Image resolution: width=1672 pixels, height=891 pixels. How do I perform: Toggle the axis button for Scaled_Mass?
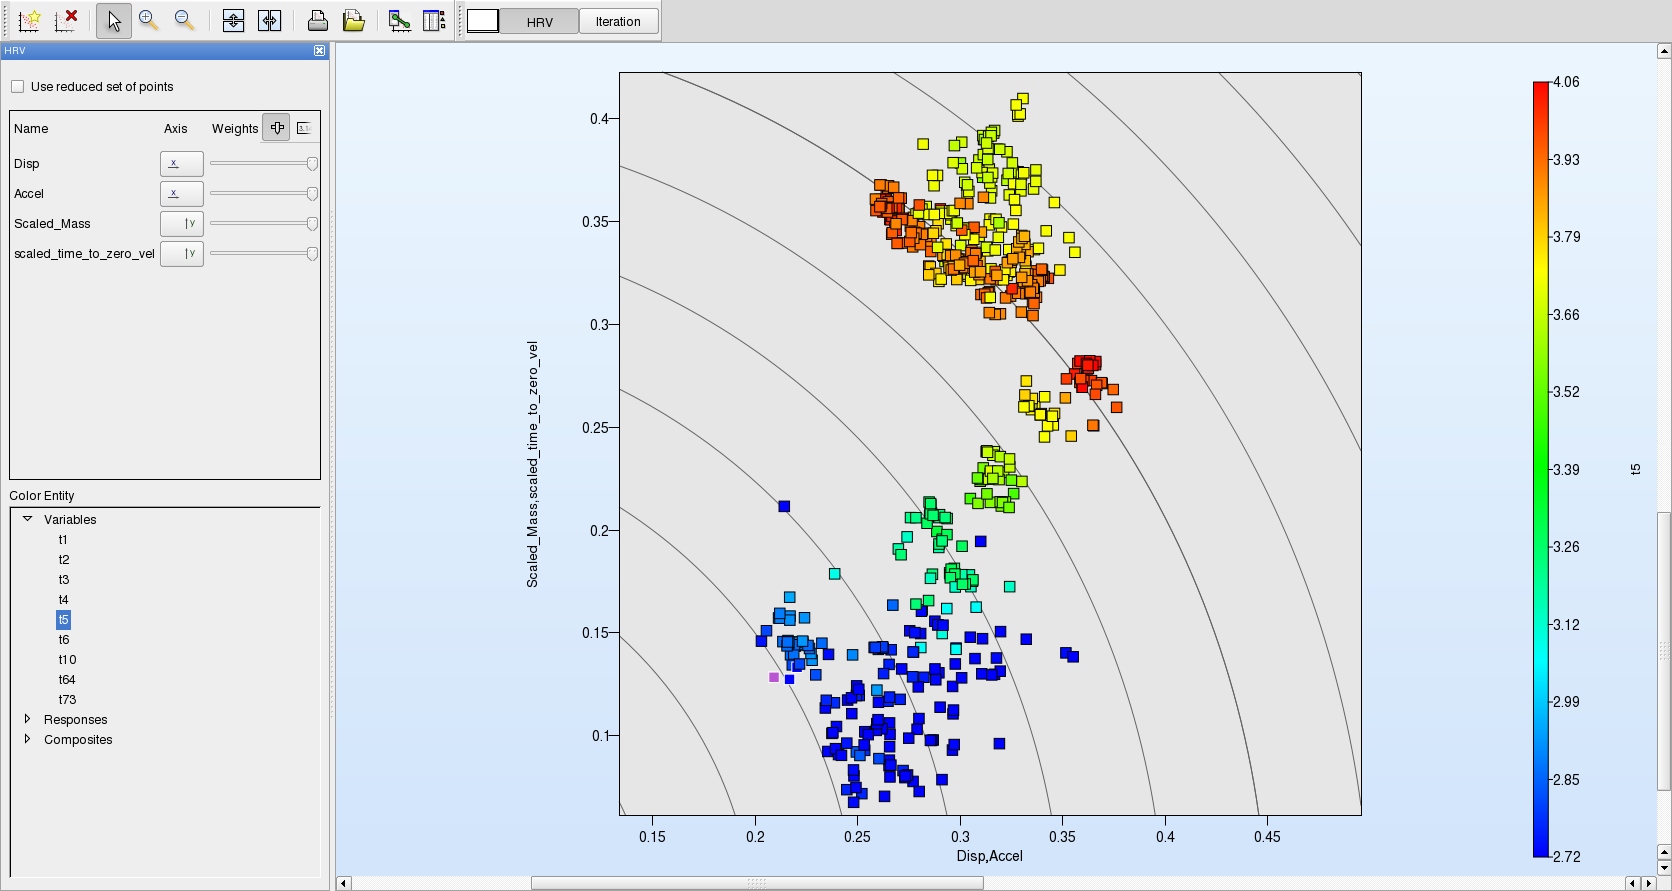coord(182,224)
